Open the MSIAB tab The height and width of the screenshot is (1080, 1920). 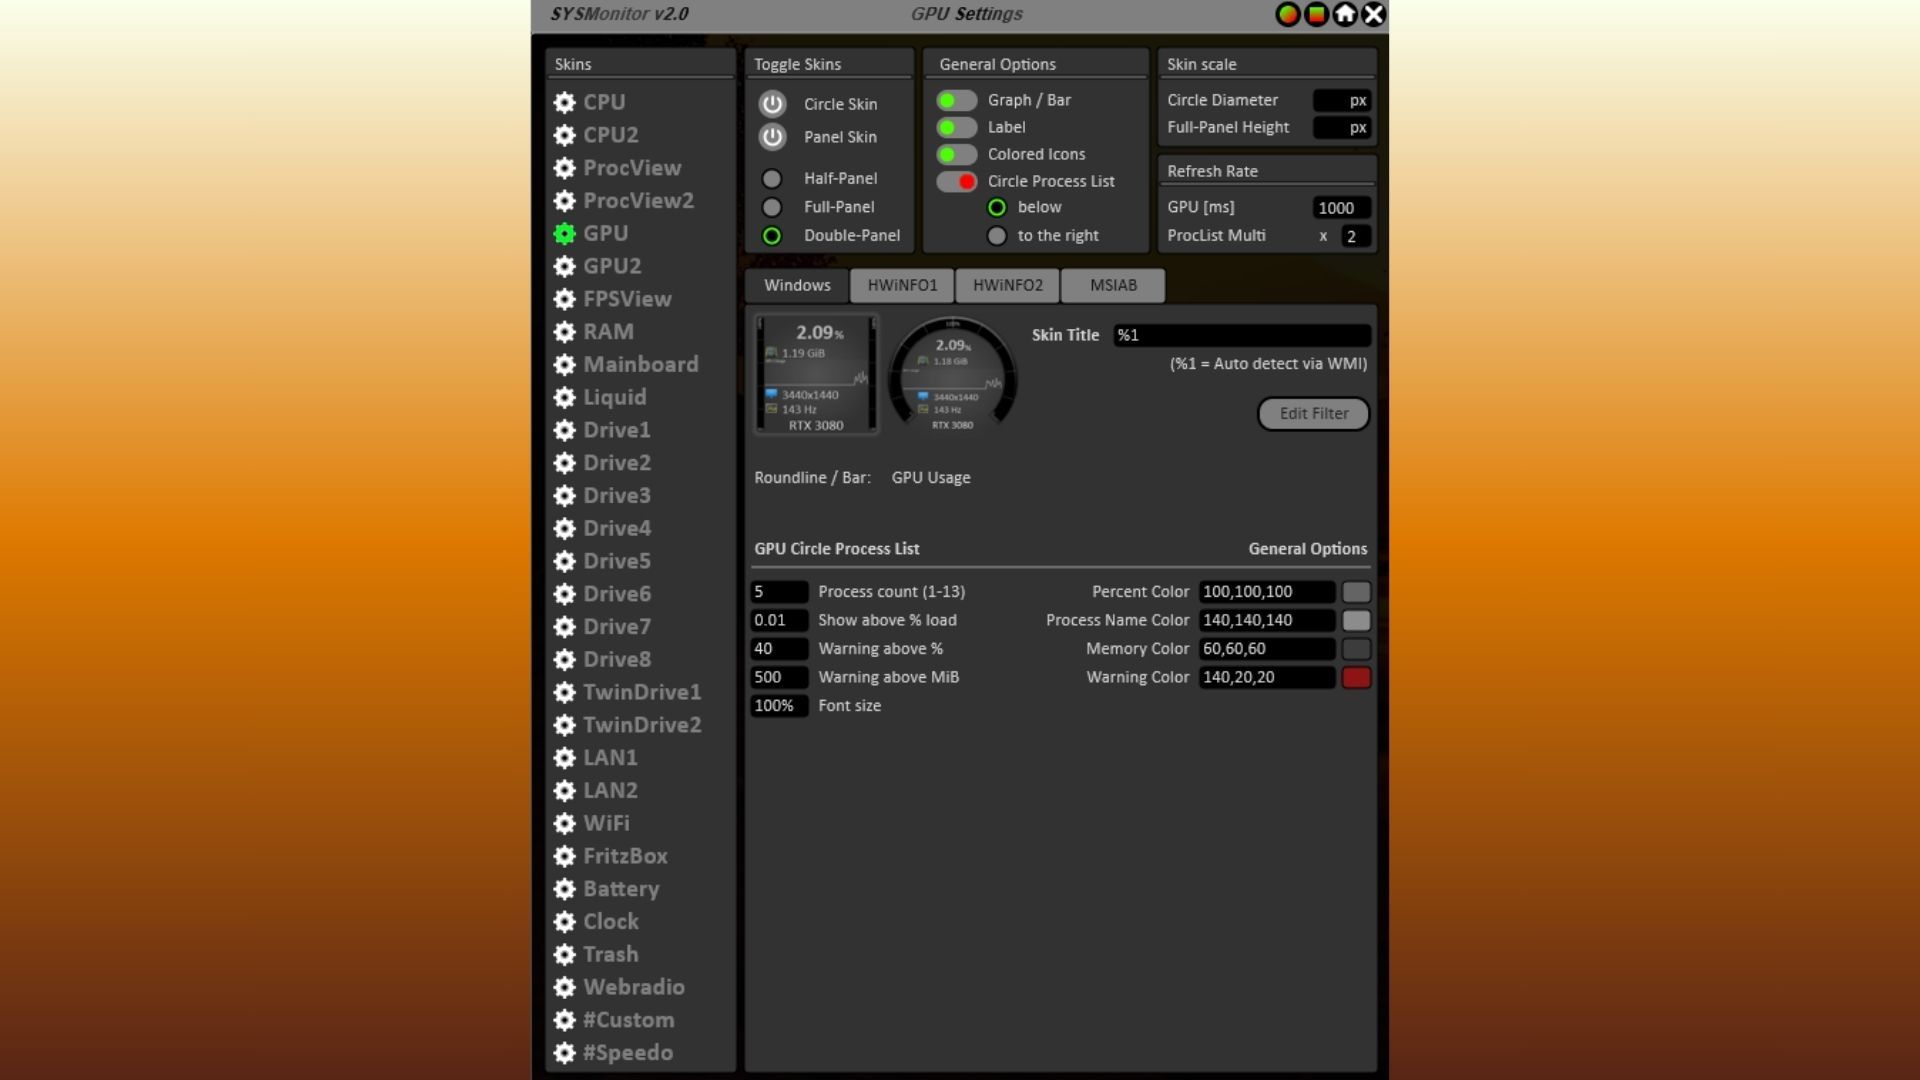point(1113,285)
